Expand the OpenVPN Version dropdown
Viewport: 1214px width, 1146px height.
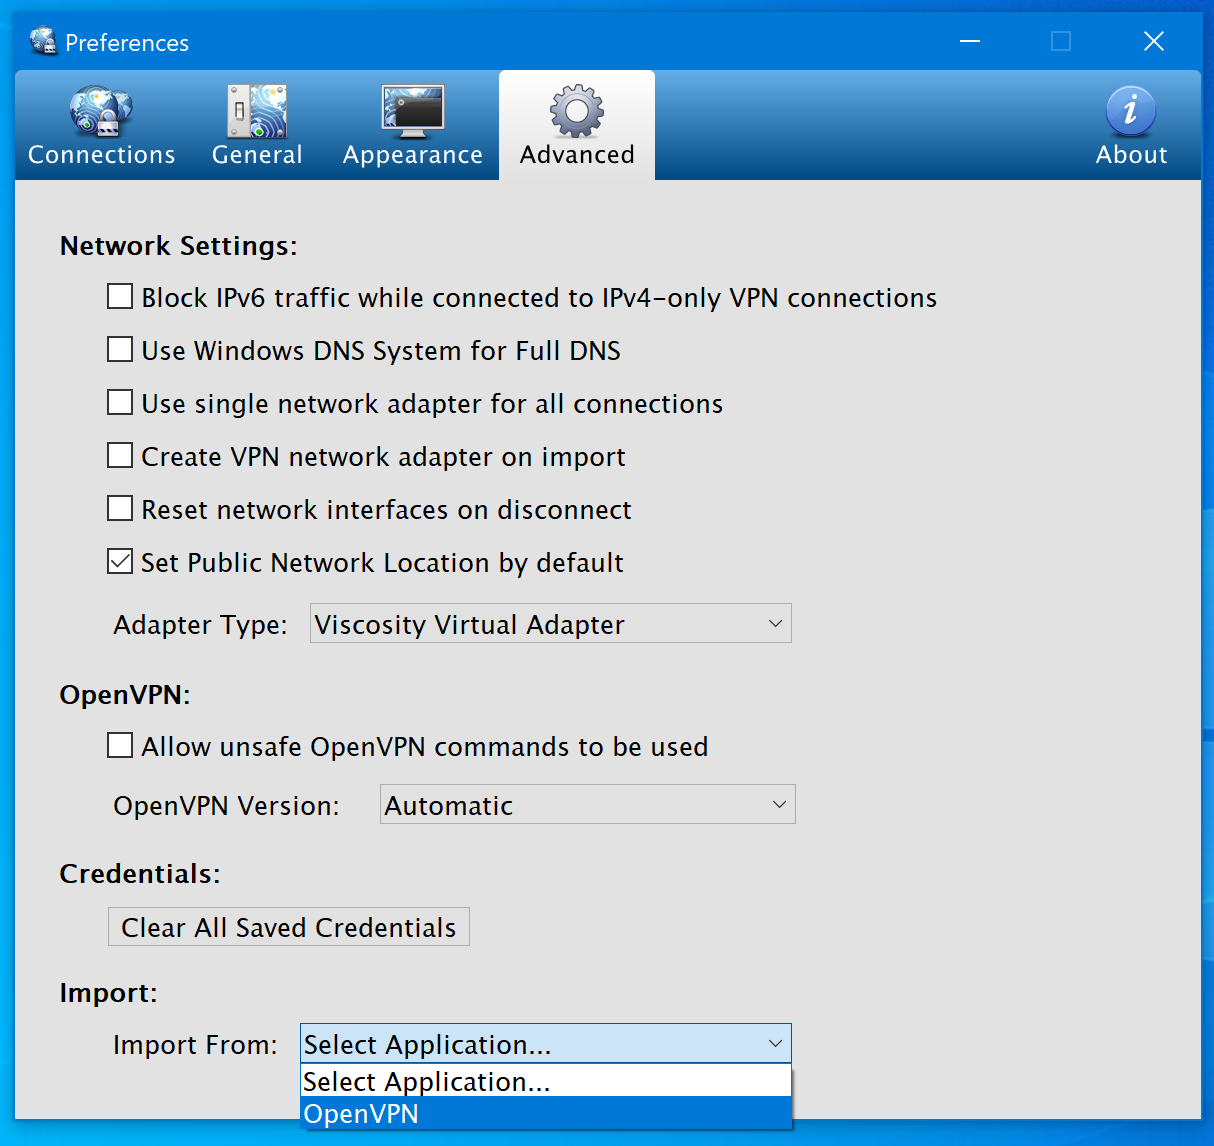pyautogui.click(x=588, y=805)
